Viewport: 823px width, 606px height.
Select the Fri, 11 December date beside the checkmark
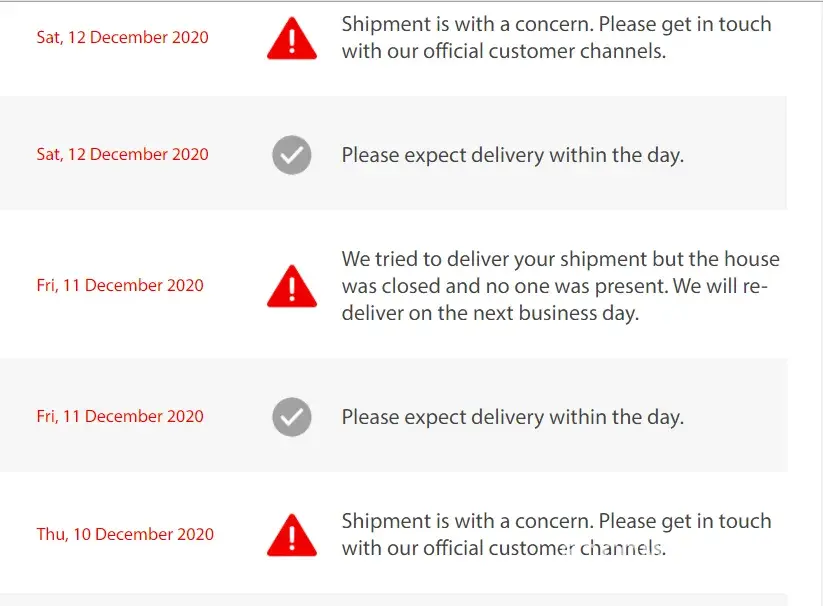point(120,416)
